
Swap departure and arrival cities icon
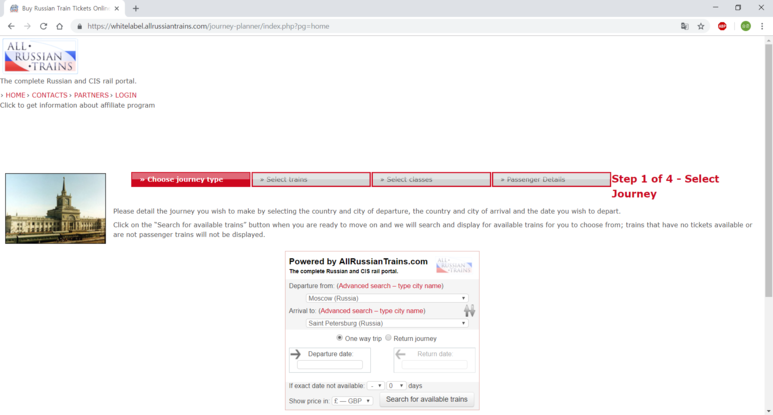pos(469,311)
